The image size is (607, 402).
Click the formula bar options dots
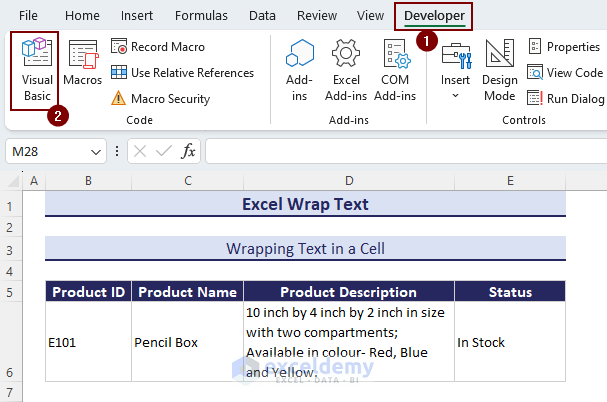(117, 151)
